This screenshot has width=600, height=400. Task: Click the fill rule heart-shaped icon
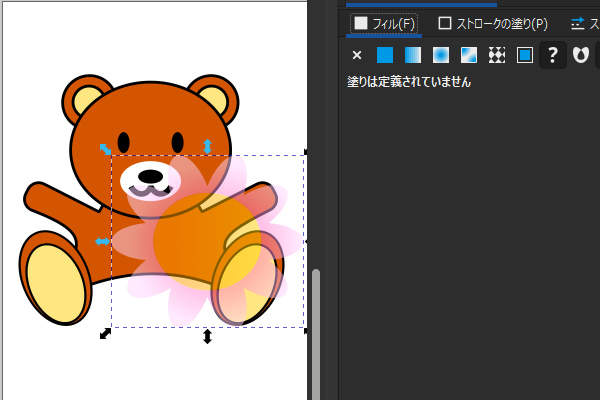(x=580, y=55)
